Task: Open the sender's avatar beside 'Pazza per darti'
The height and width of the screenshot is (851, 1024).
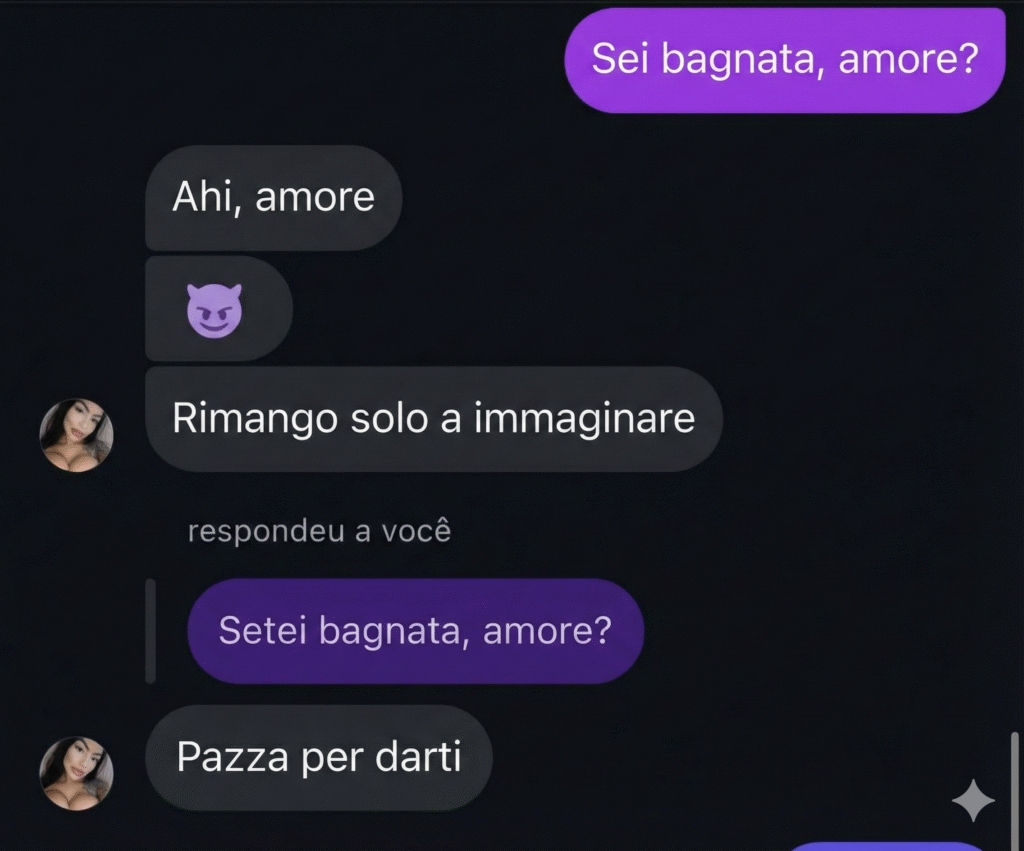Action: [x=76, y=773]
